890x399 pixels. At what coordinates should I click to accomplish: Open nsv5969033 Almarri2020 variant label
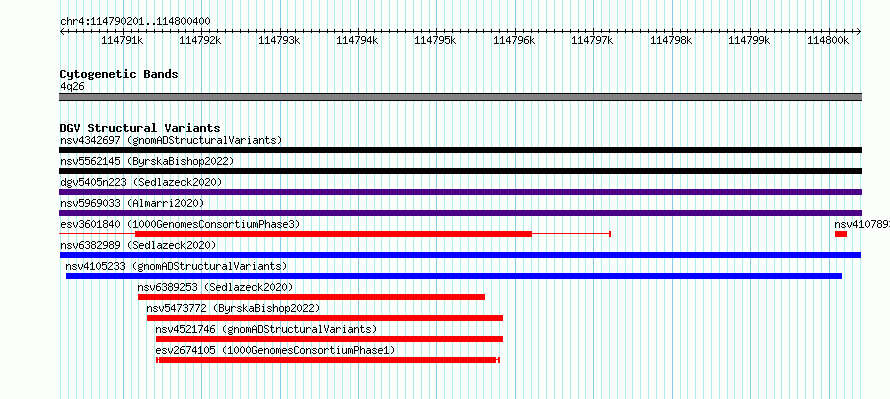[132, 203]
